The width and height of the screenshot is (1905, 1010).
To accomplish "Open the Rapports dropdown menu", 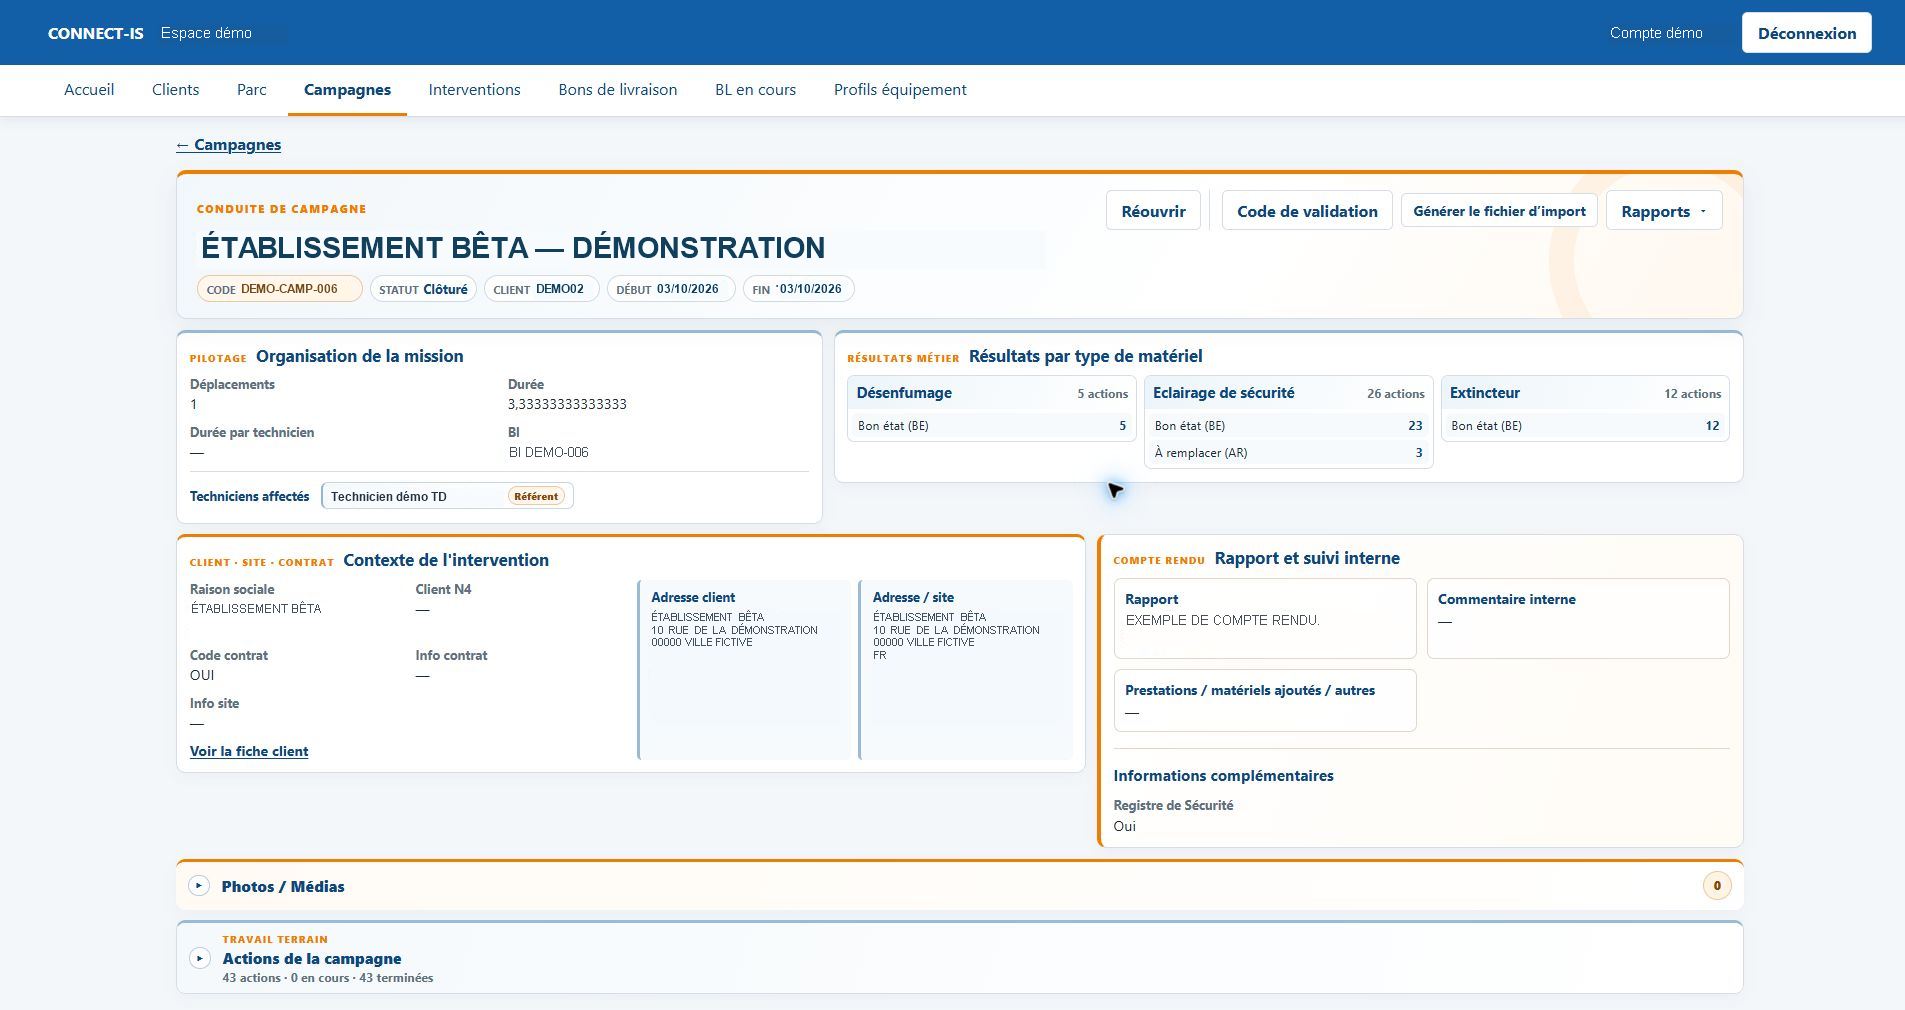I will click(1664, 211).
